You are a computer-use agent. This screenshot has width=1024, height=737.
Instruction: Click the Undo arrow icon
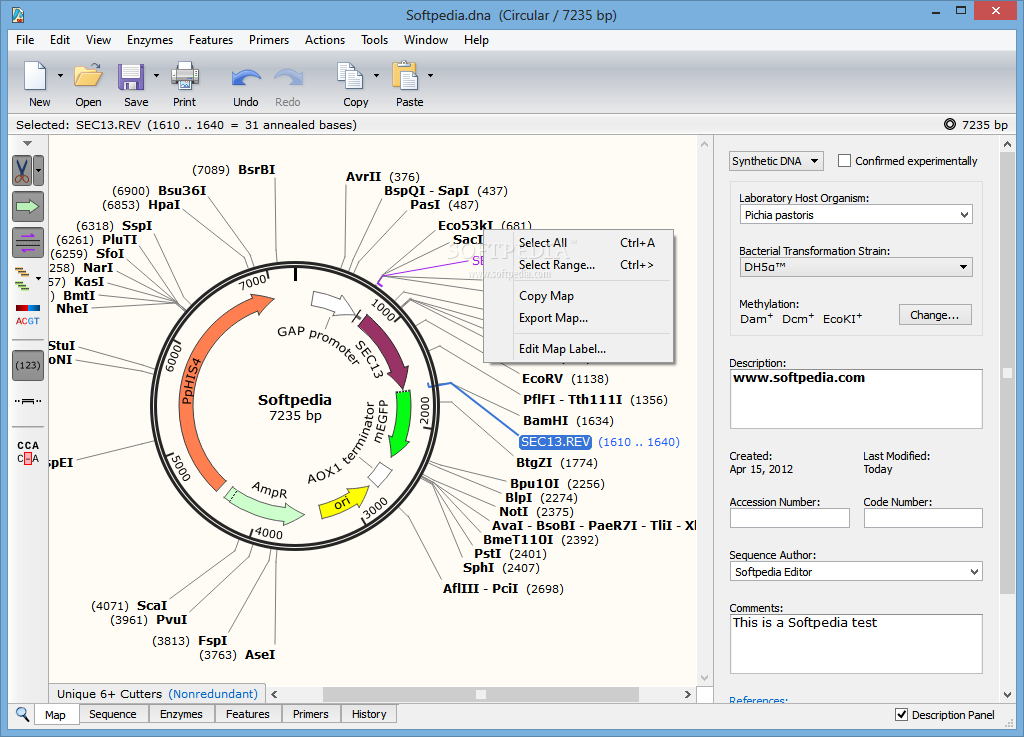point(246,78)
